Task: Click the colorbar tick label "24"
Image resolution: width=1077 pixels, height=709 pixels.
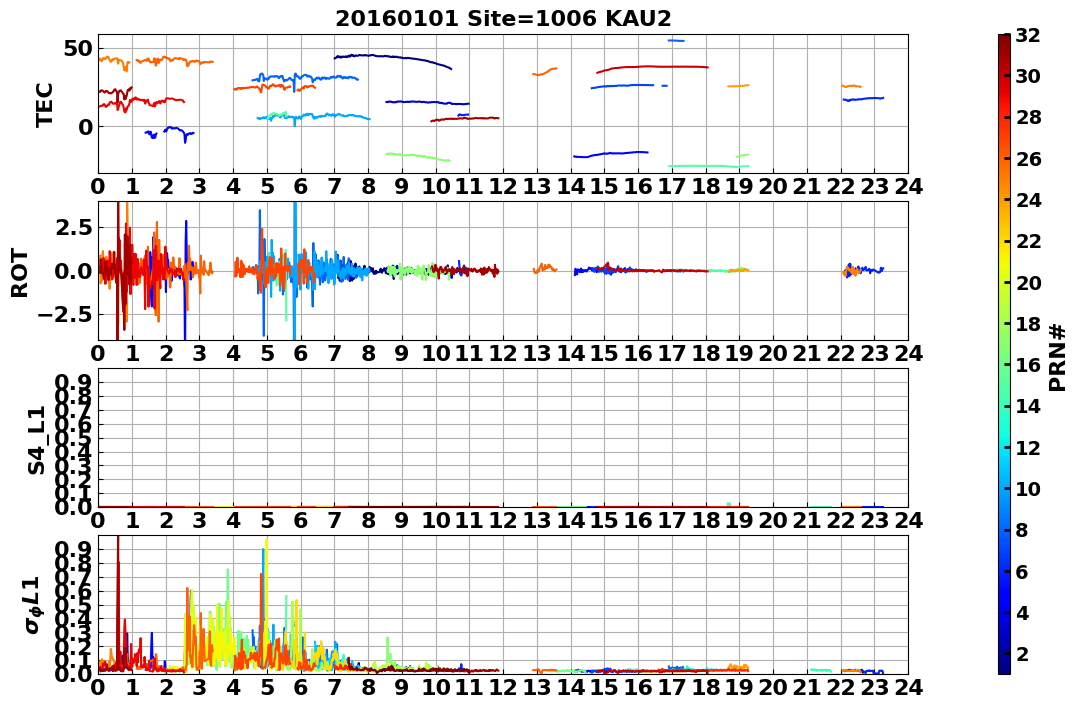Action: (1028, 200)
